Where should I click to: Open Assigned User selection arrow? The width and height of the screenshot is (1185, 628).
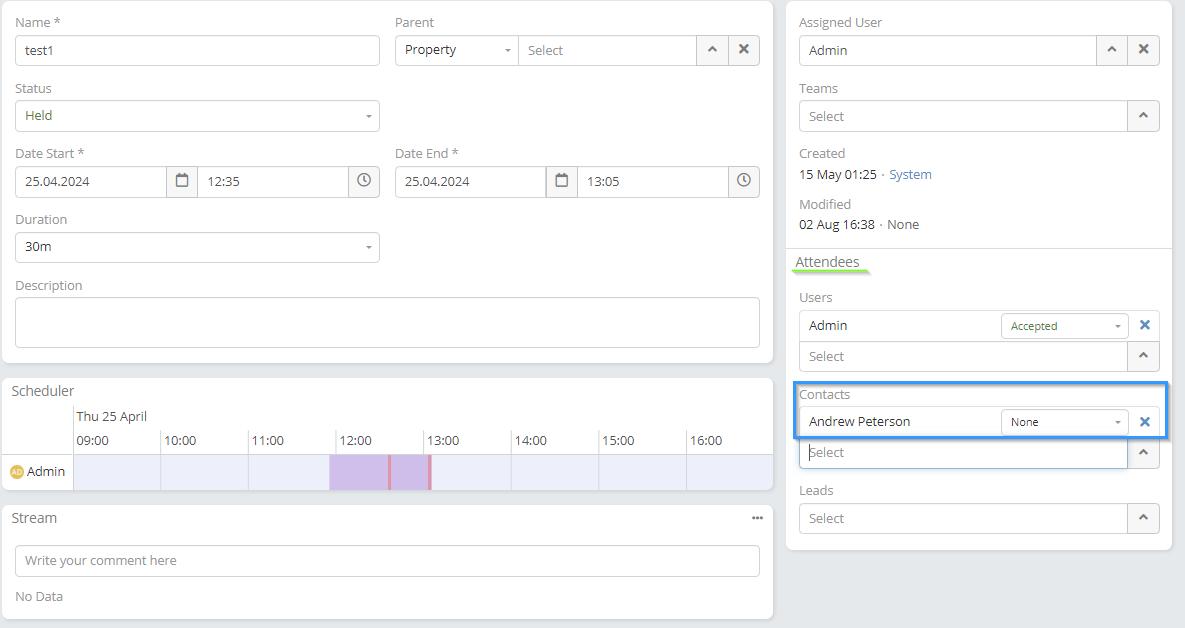pos(1112,50)
